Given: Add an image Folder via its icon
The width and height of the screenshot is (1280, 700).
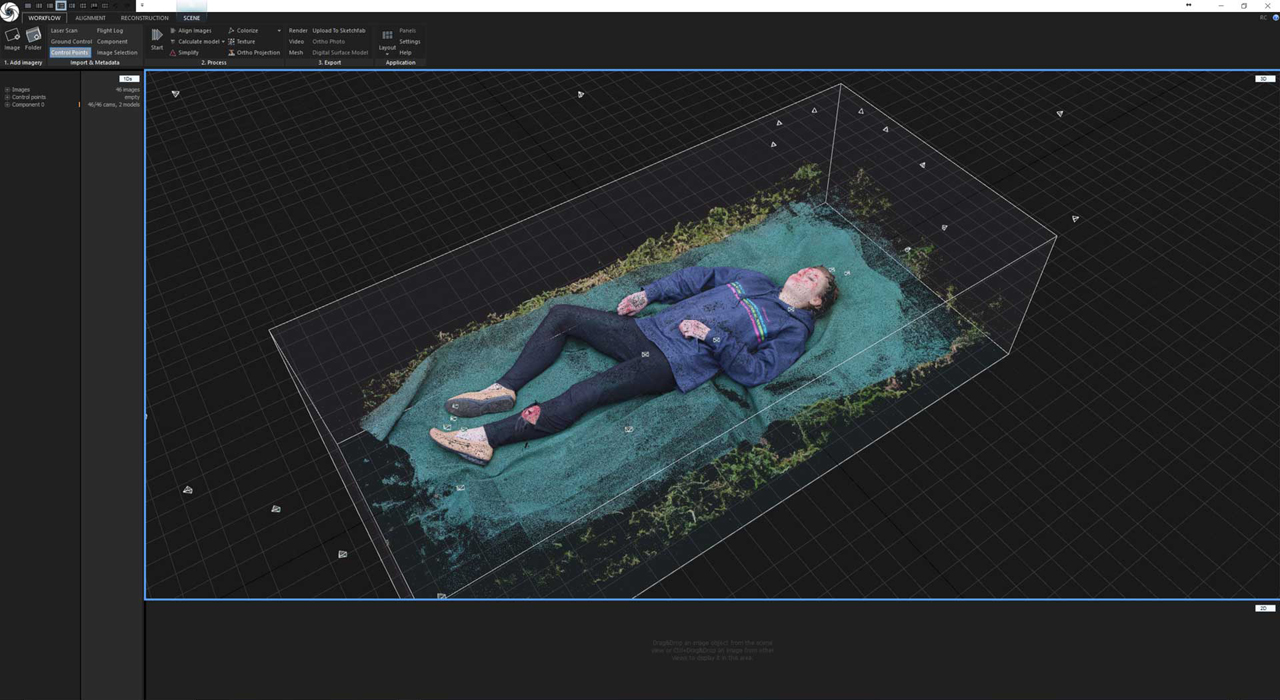Looking at the screenshot, I should point(33,35).
